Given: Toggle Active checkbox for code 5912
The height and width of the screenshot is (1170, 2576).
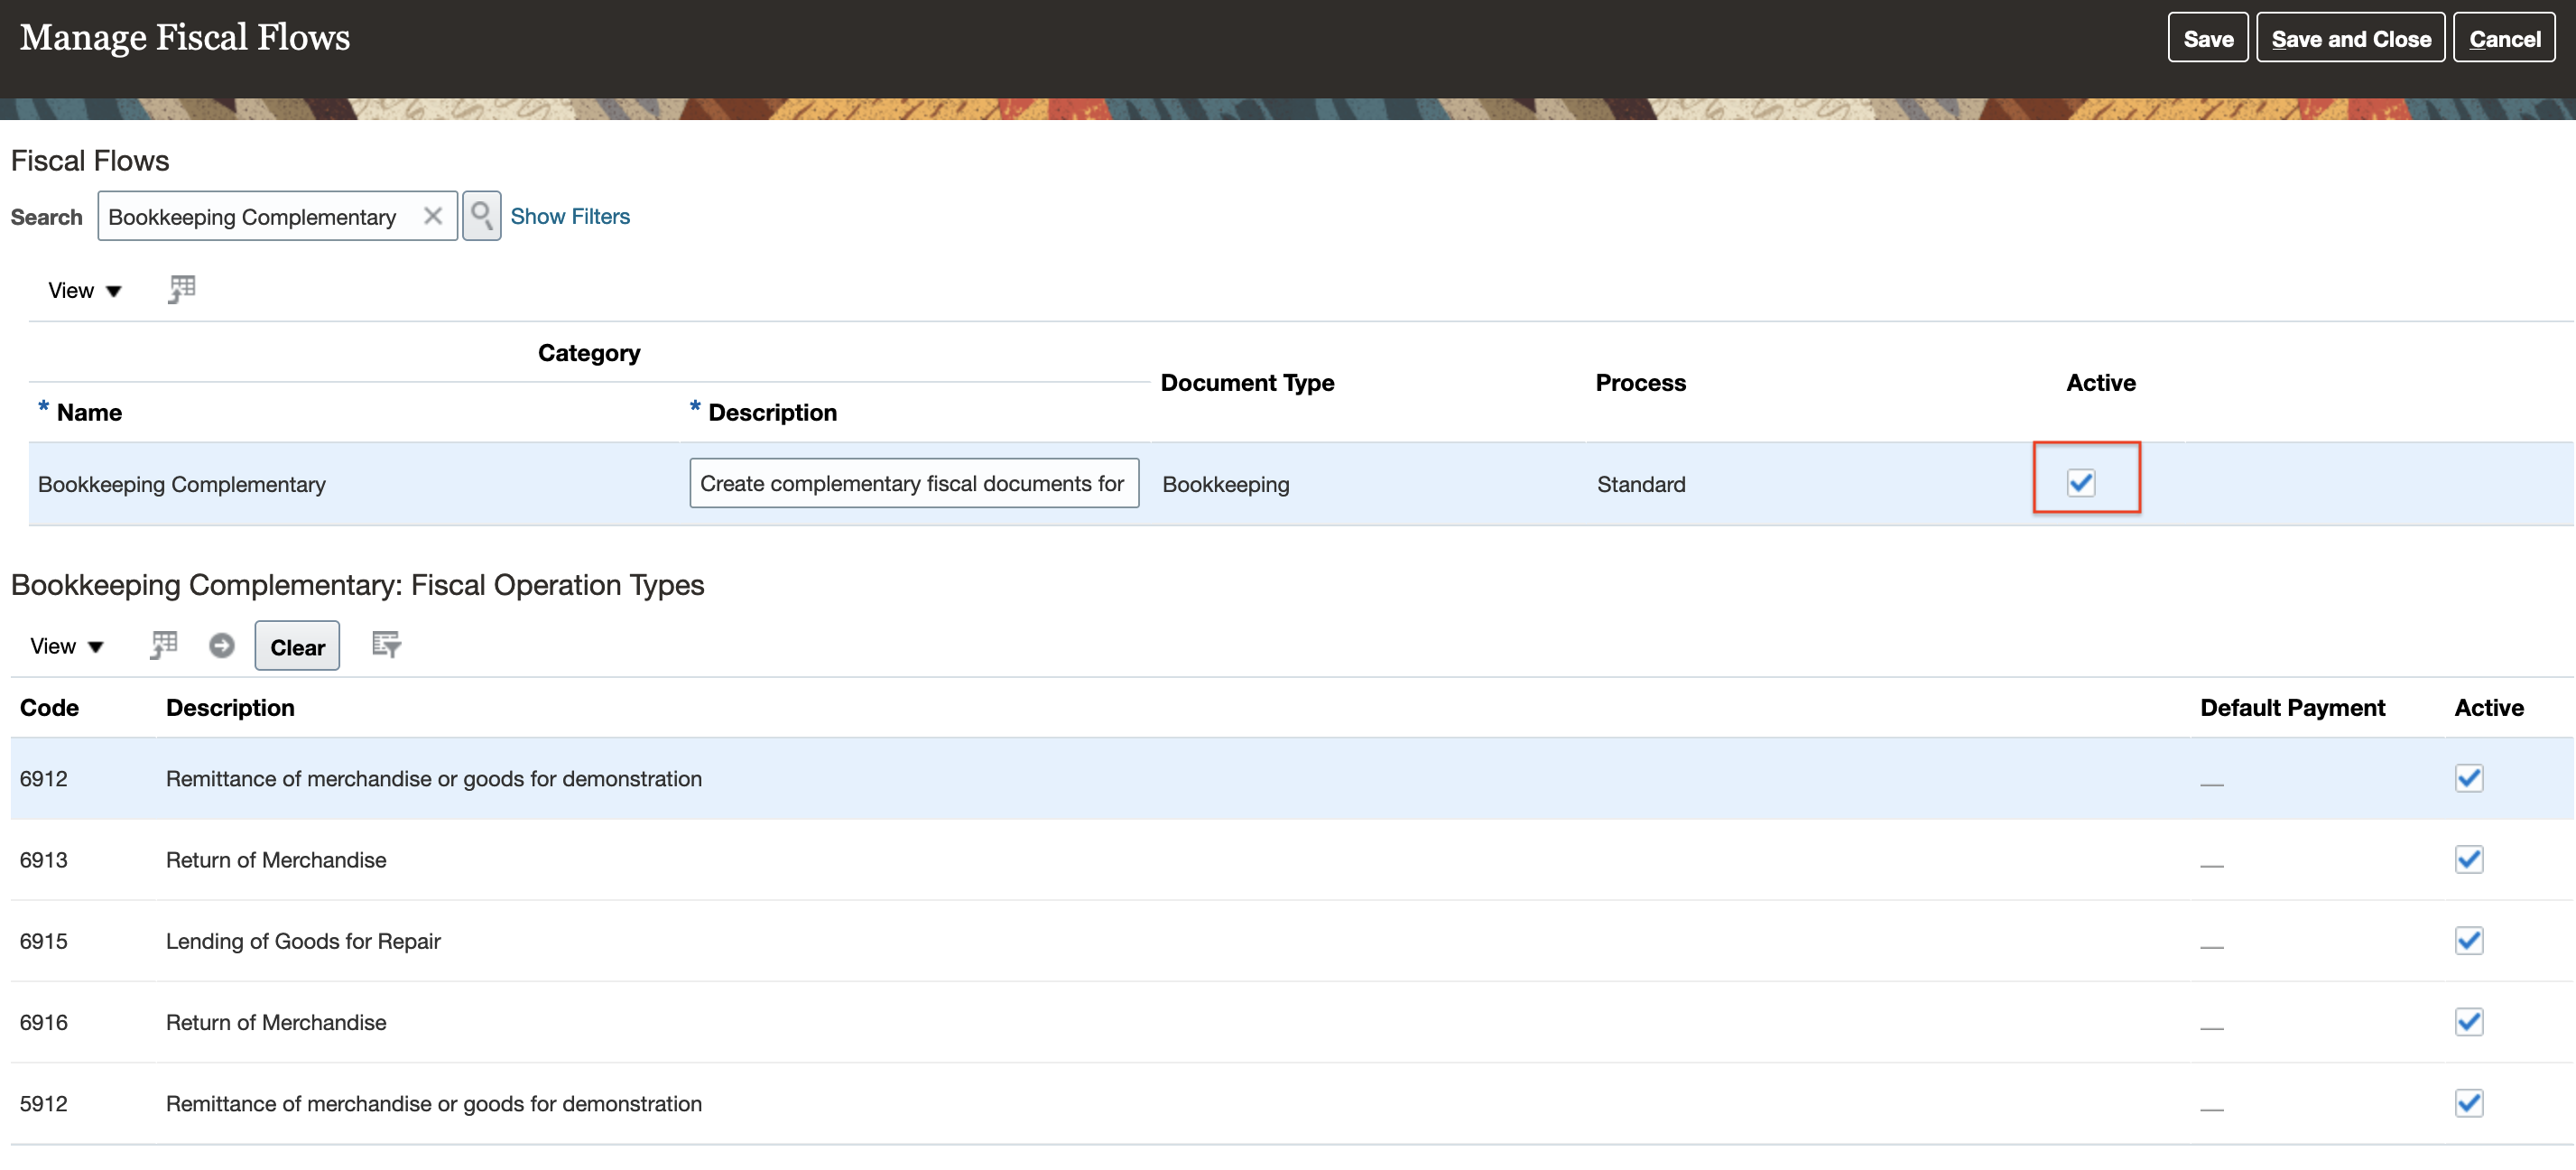Looking at the screenshot, I should point(2468,1103).
